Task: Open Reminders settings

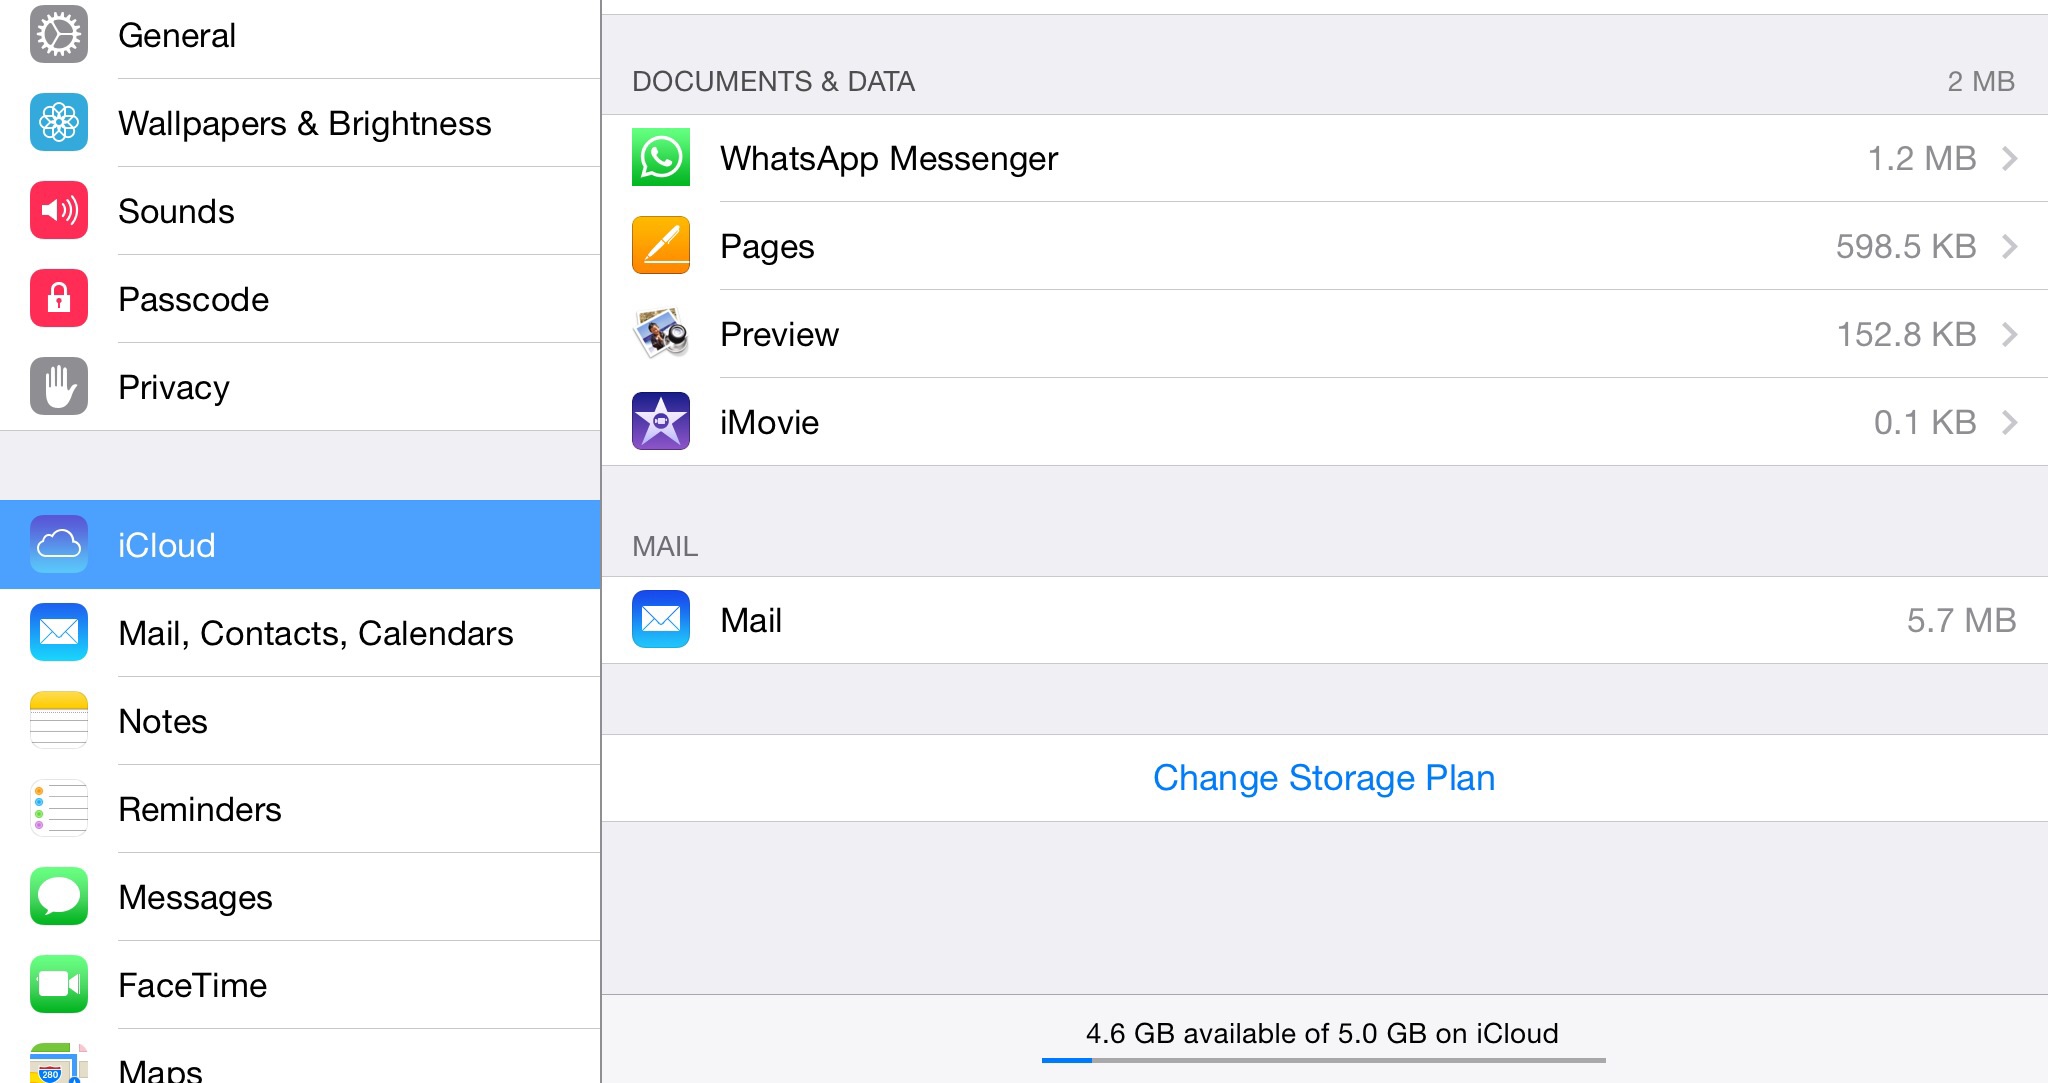Action: tap(300, 809)
